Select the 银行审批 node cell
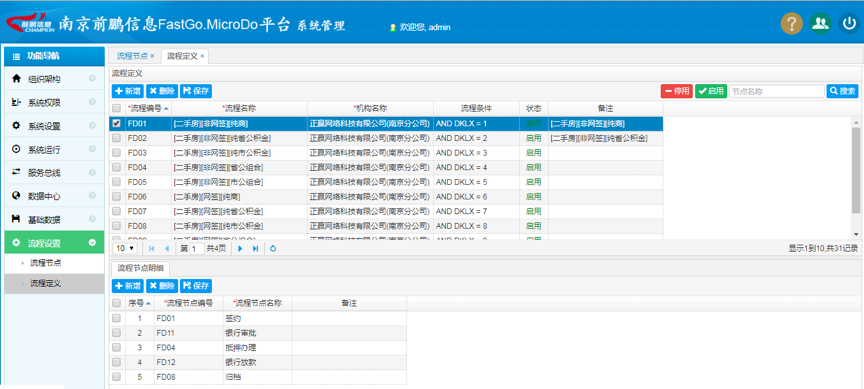864x389 pixels. click(257, 333)
